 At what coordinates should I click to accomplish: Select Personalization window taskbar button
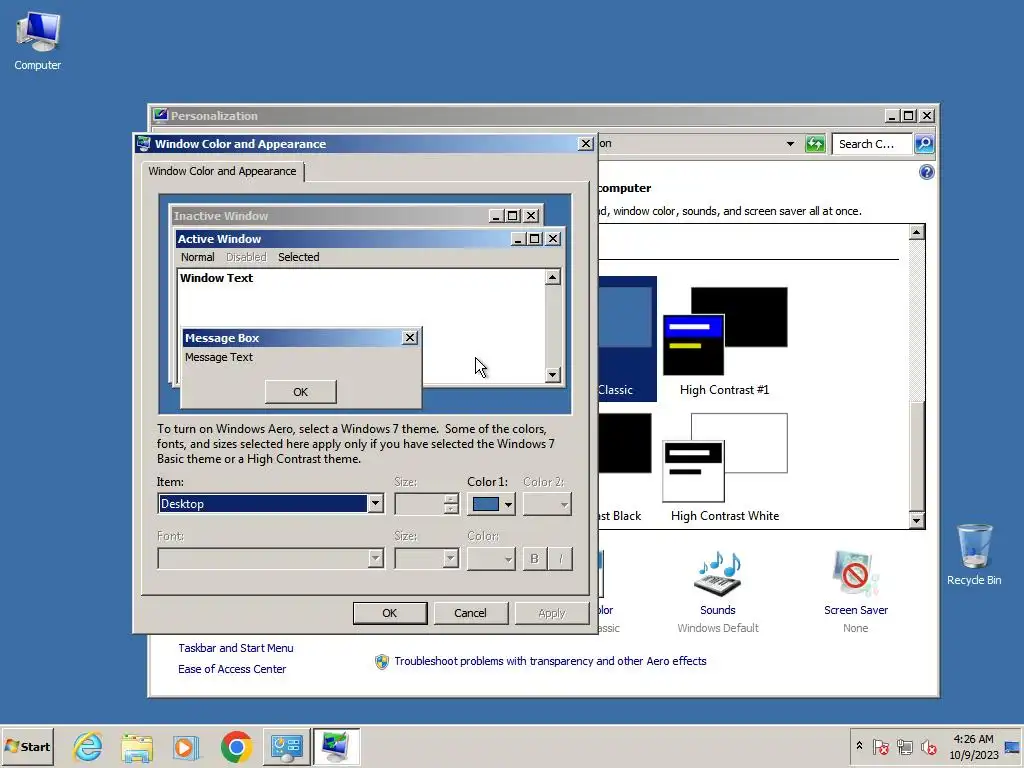[336, 746]
